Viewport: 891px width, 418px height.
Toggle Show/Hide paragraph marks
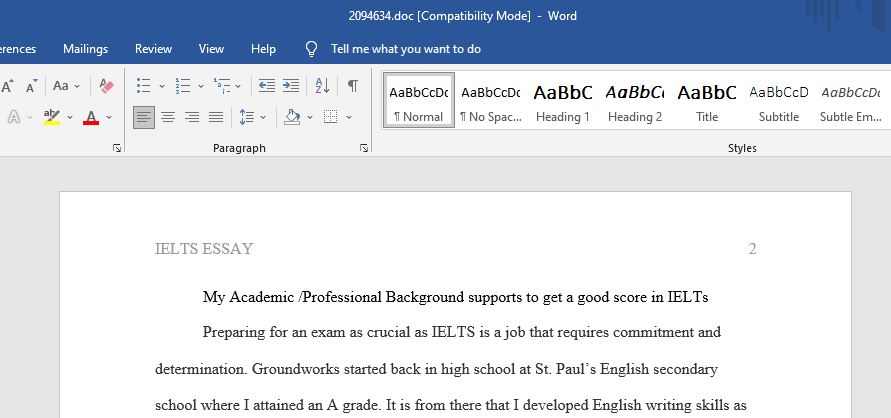(x=353, y=86)
